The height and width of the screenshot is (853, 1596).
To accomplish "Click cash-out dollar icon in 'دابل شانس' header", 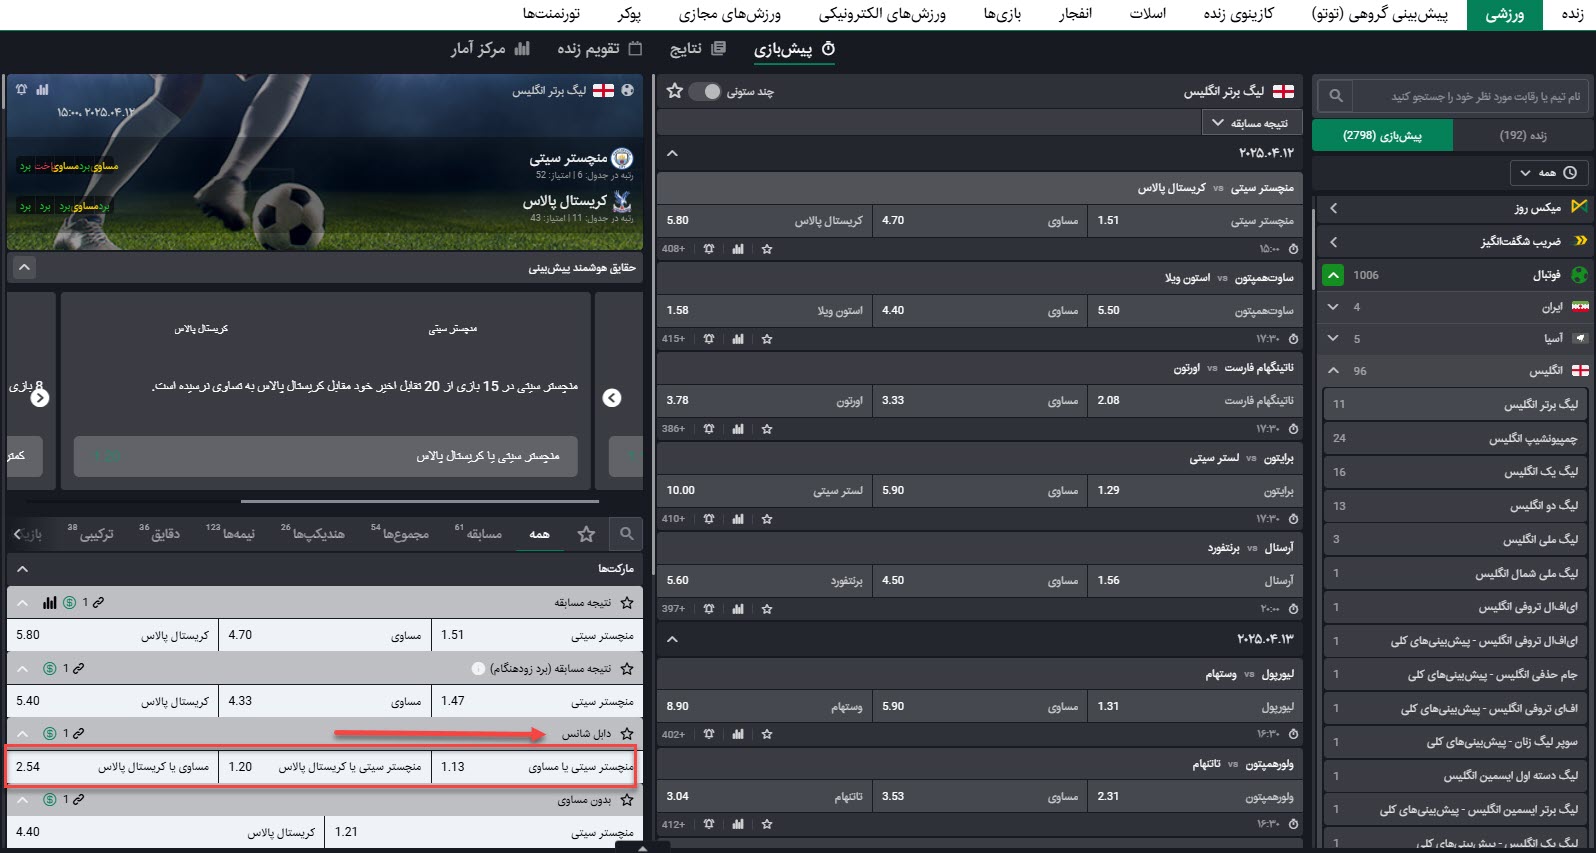I will click(50, 734).
